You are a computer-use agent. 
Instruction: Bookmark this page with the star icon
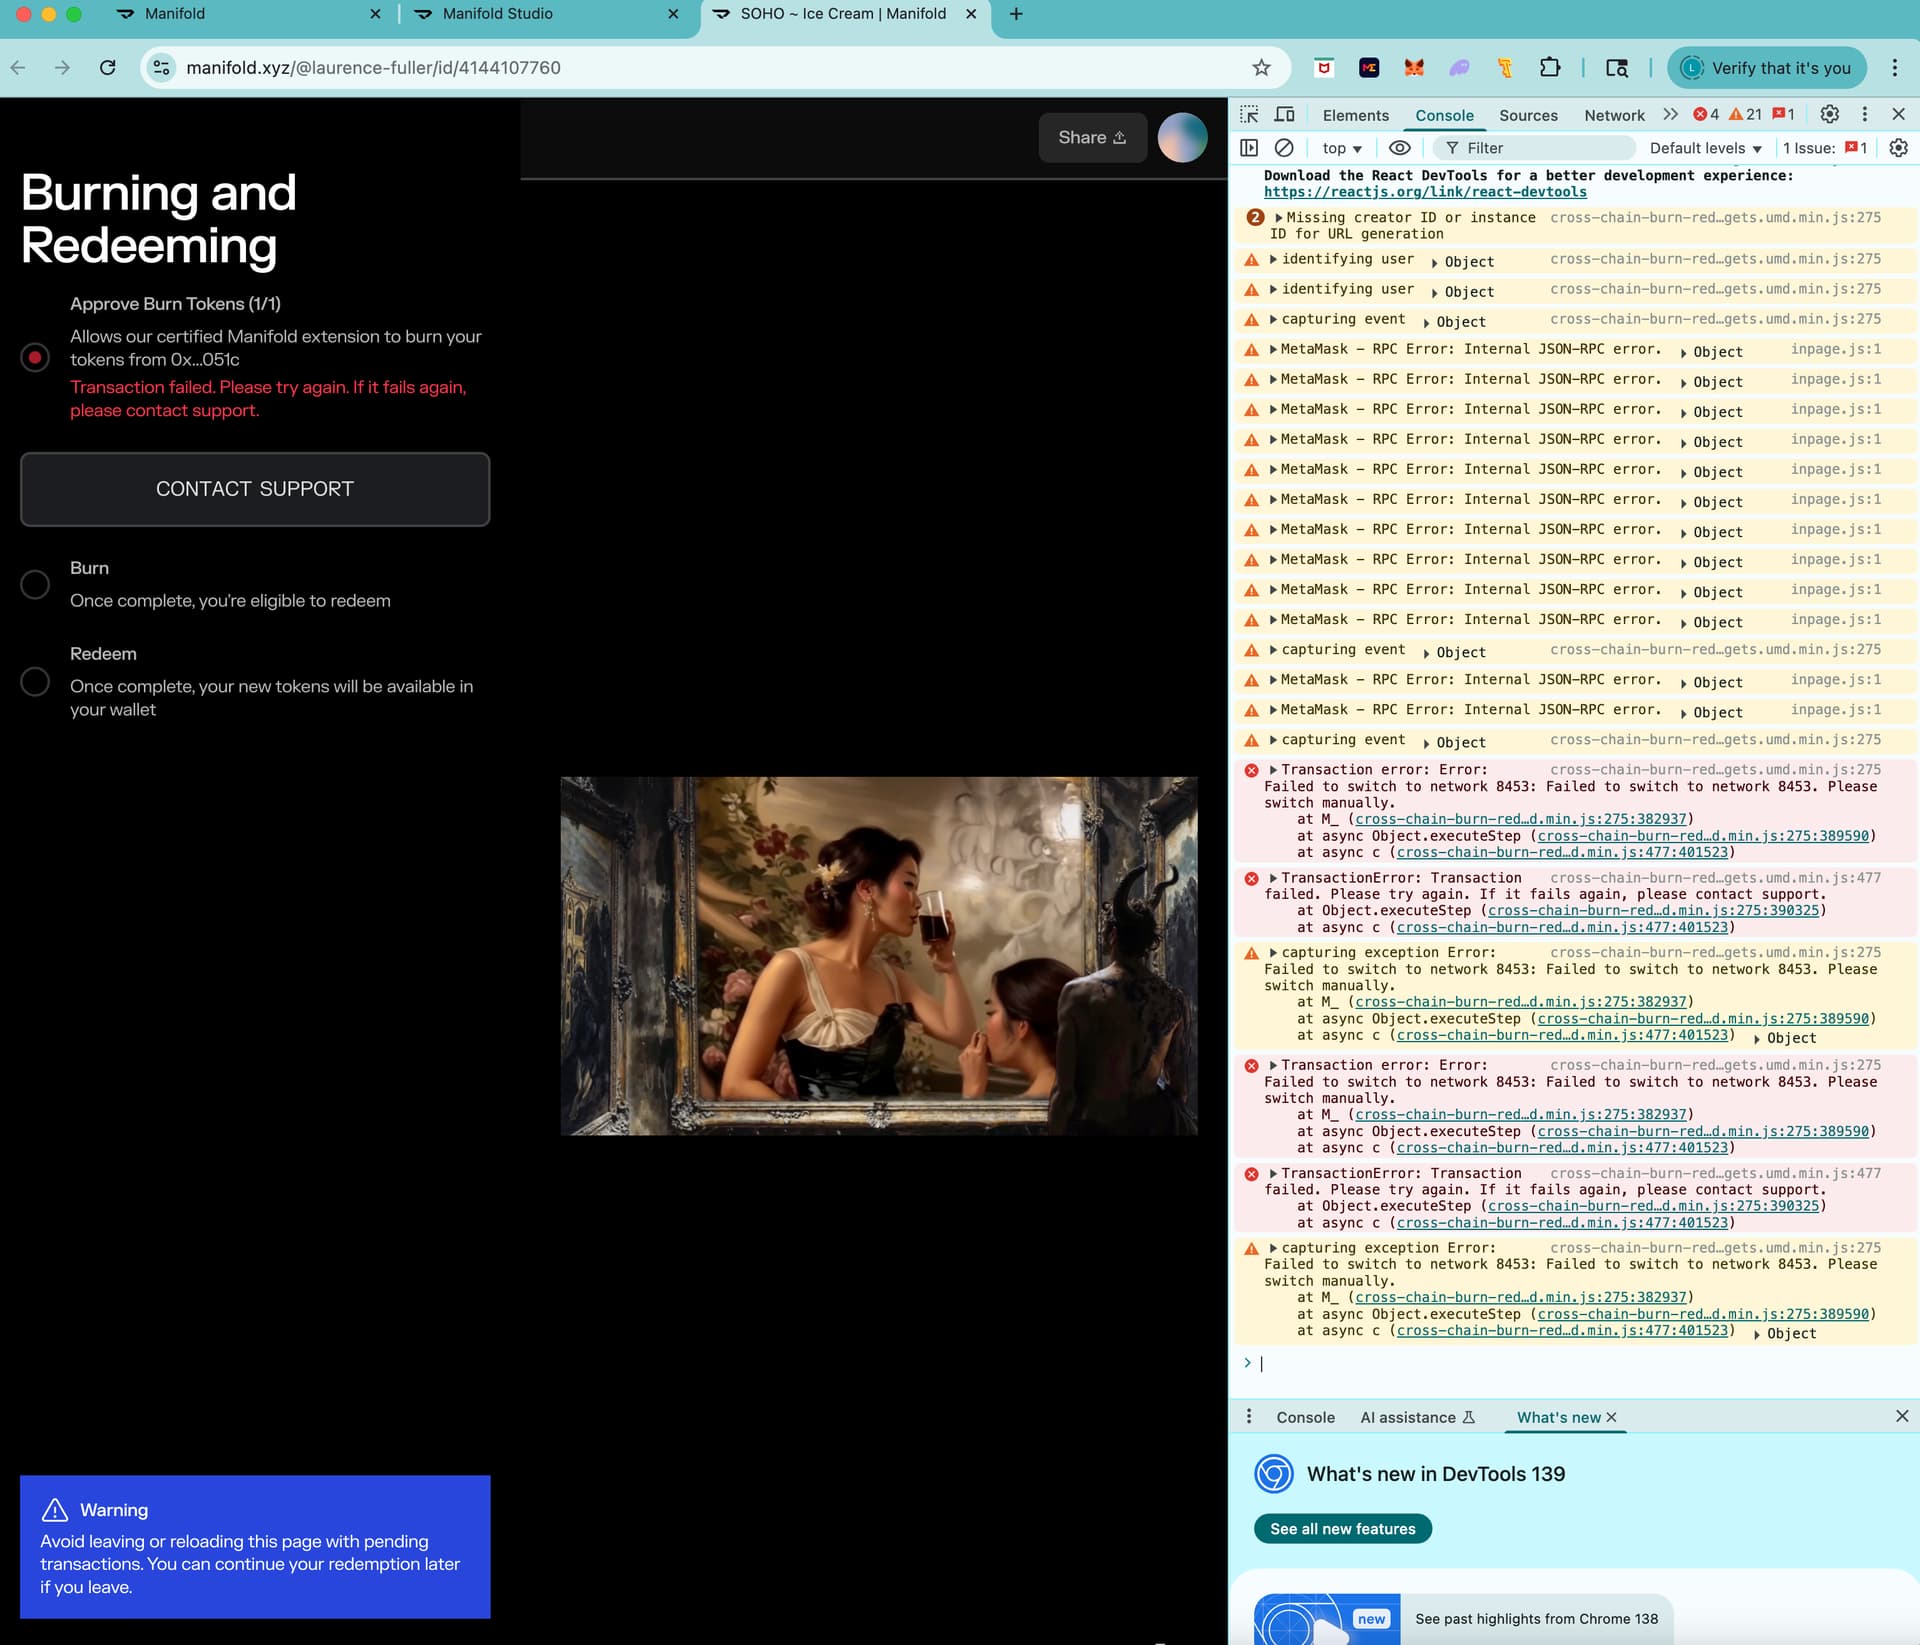[1261, 68]
